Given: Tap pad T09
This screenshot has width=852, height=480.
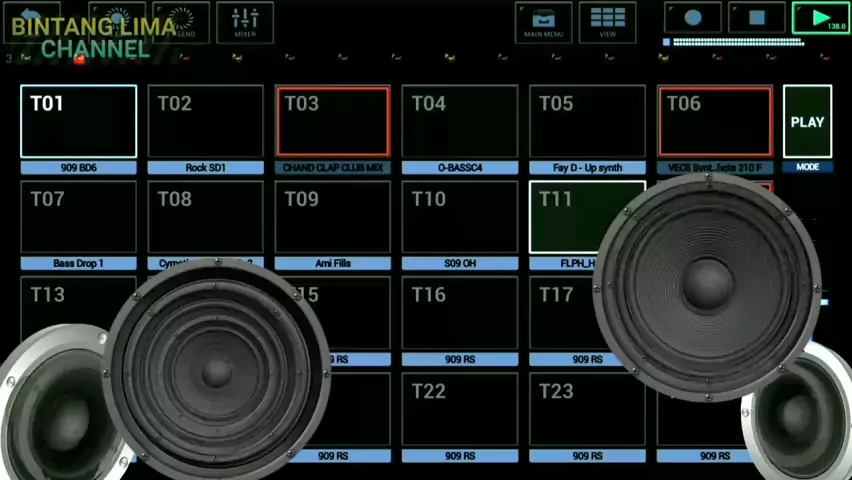Looking at the screenshot, I should pos(332,216).
